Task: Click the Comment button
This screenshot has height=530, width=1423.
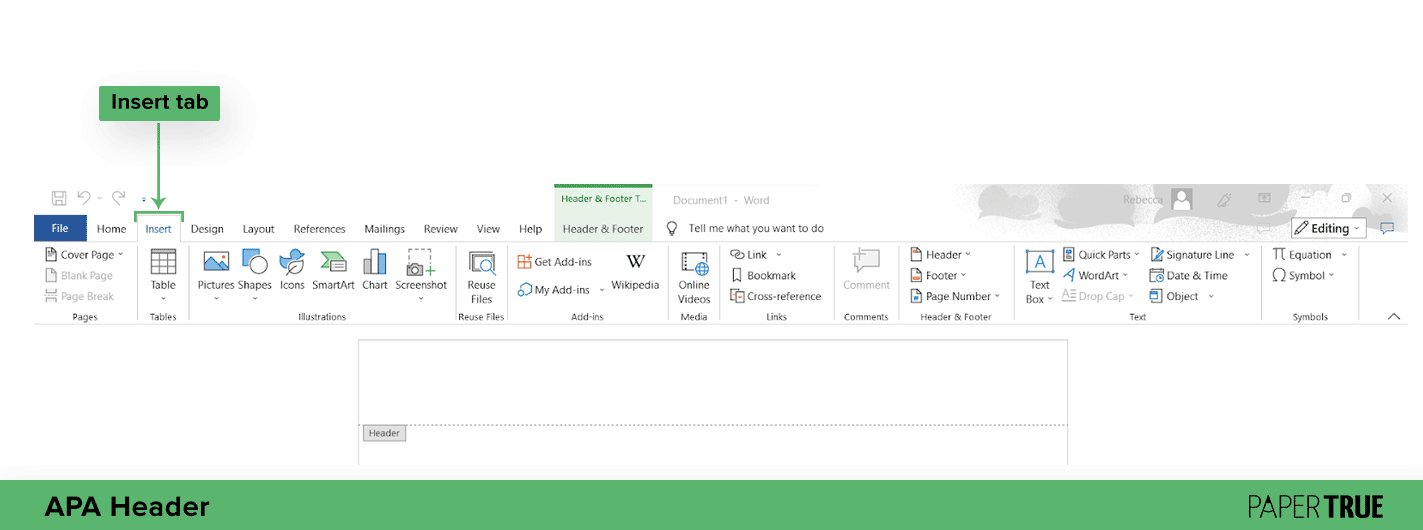Action: coord(866,272)
